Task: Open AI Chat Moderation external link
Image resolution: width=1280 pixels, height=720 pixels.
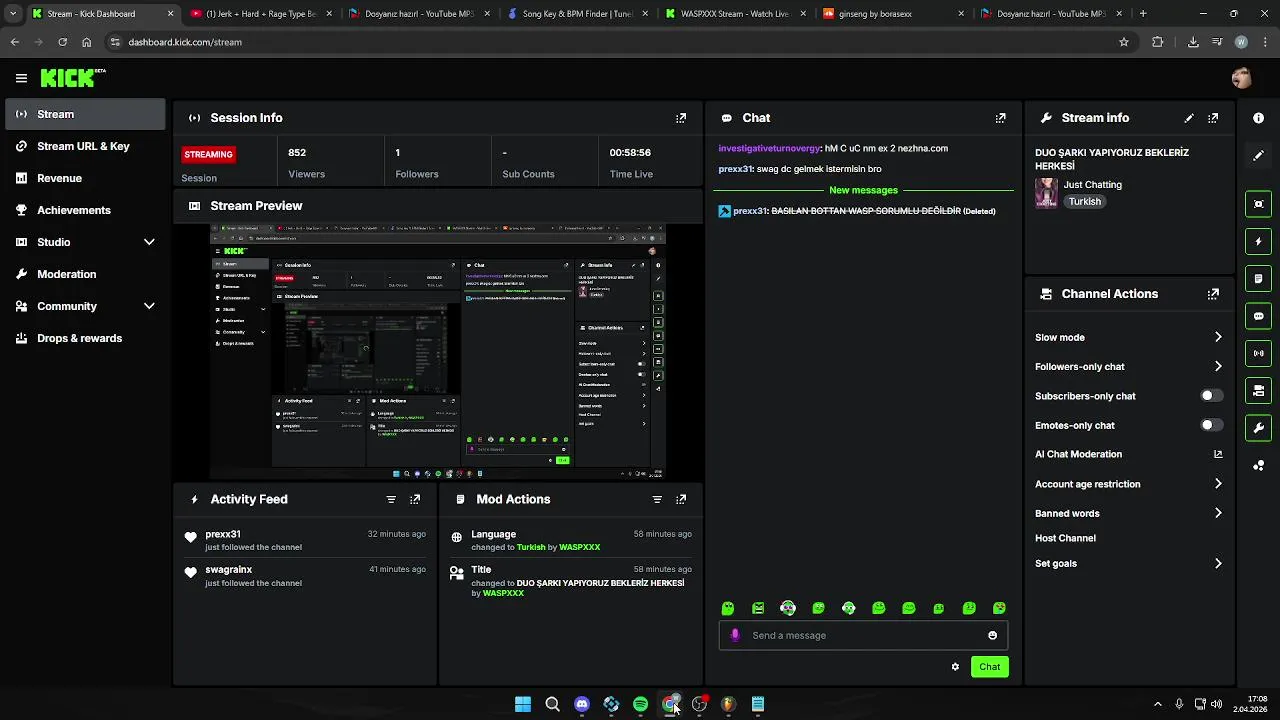Action: coord(1218,454)
